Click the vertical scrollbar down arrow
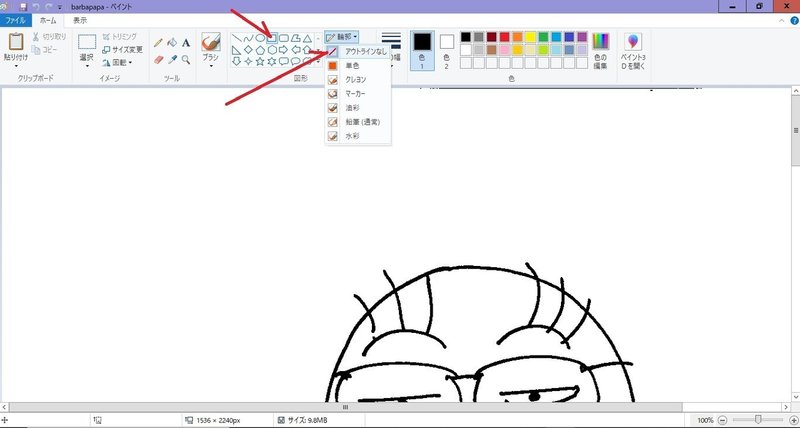Screen dimensions: 800x428 pos(795,396)
